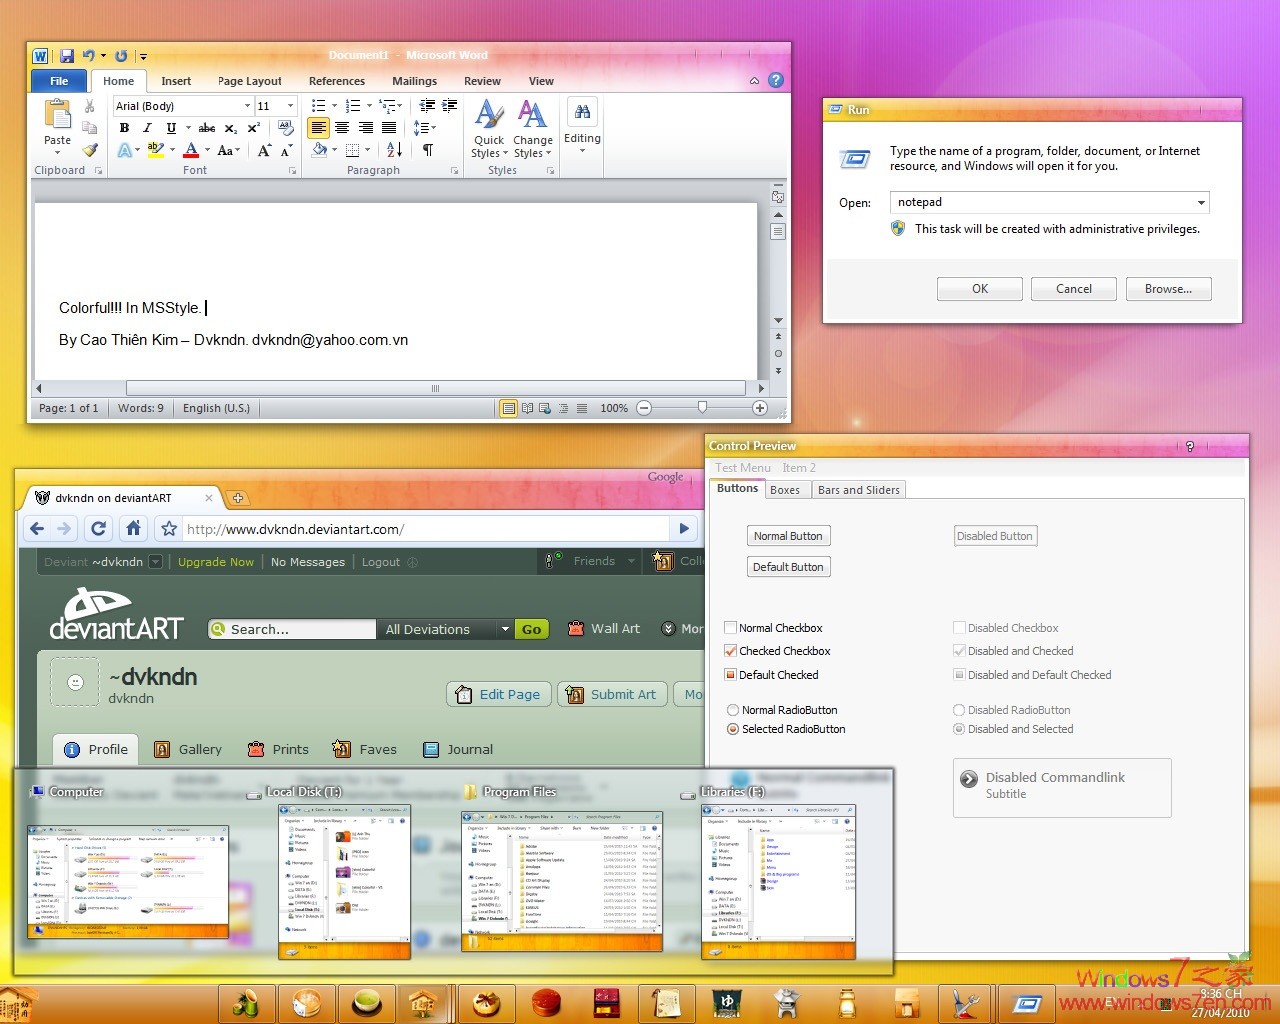Screen dimensions: 1280x1024
Task: Check the Normal Checkbox in Control Preview
Action: point(731,627)
